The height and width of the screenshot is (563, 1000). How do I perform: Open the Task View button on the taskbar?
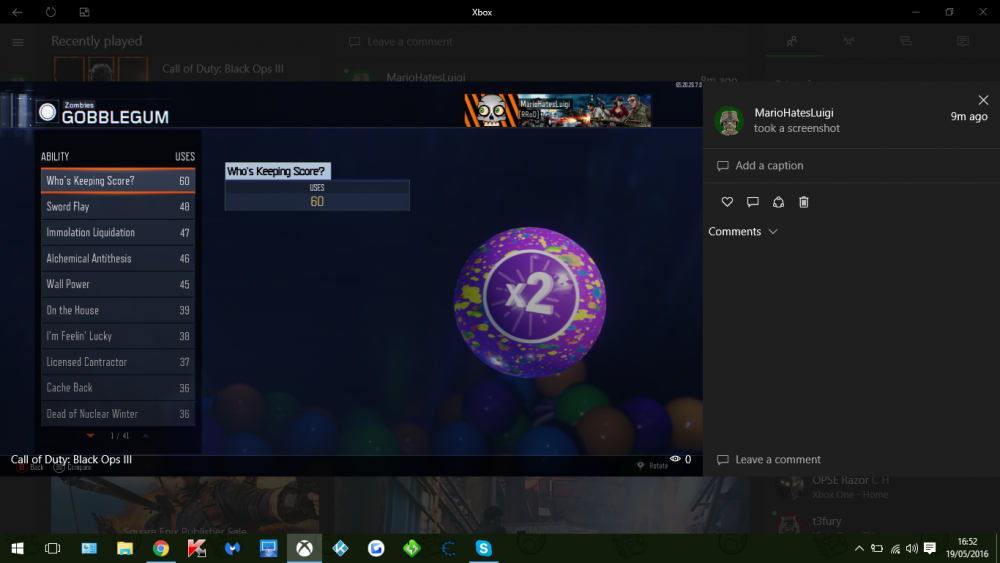point(53,548)
